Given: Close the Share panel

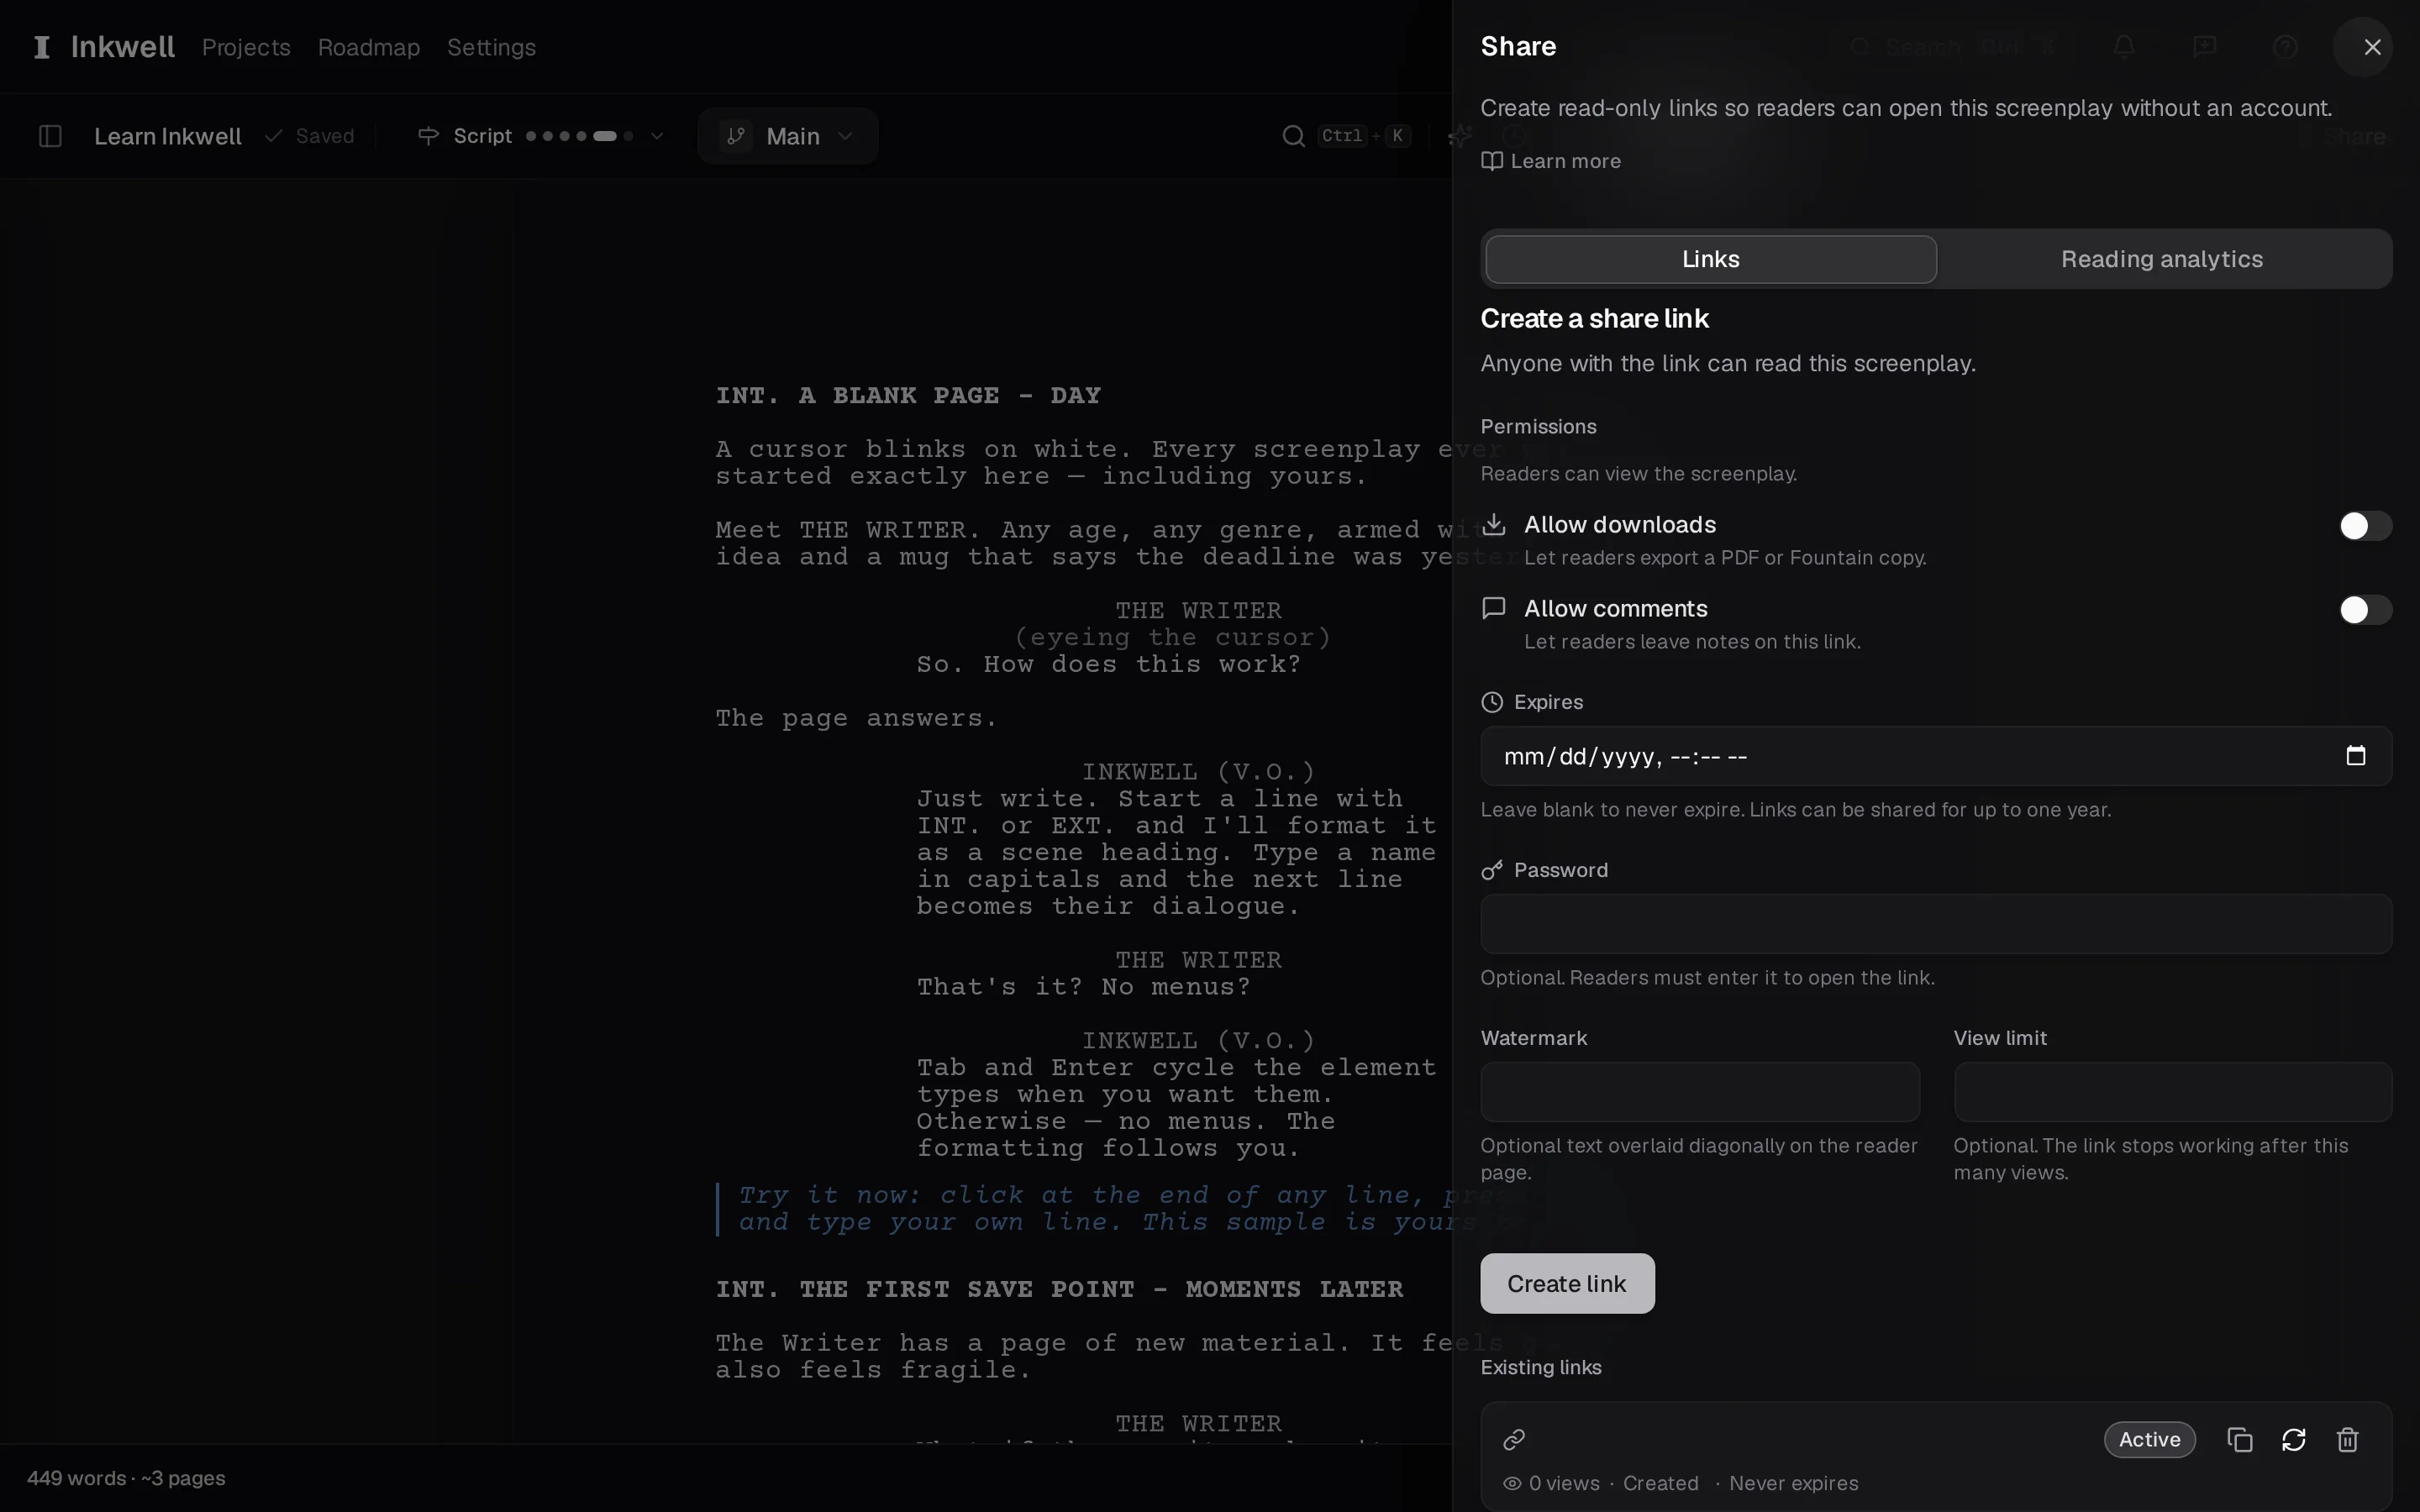Looking at the screenshot, I should [x=2372, y=47].
